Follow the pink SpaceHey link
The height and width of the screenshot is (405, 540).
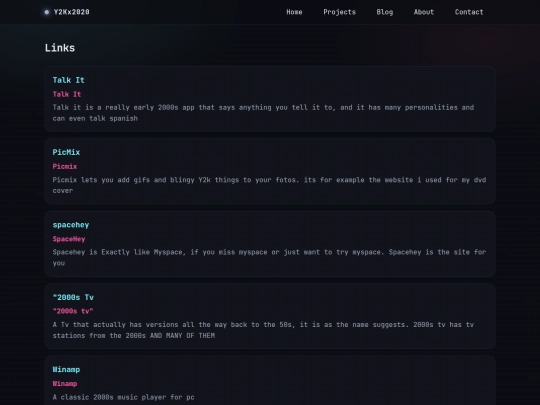[x=69, y=239]
